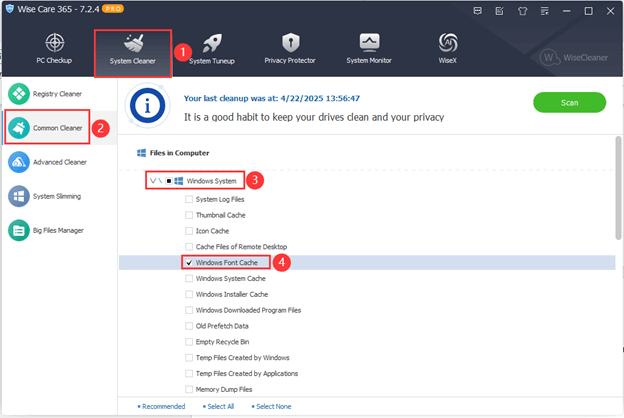The image size is (624, 418).
Task: Check Windows Downloaded Program Files checkbox
Action: click(x=189, y=310)
